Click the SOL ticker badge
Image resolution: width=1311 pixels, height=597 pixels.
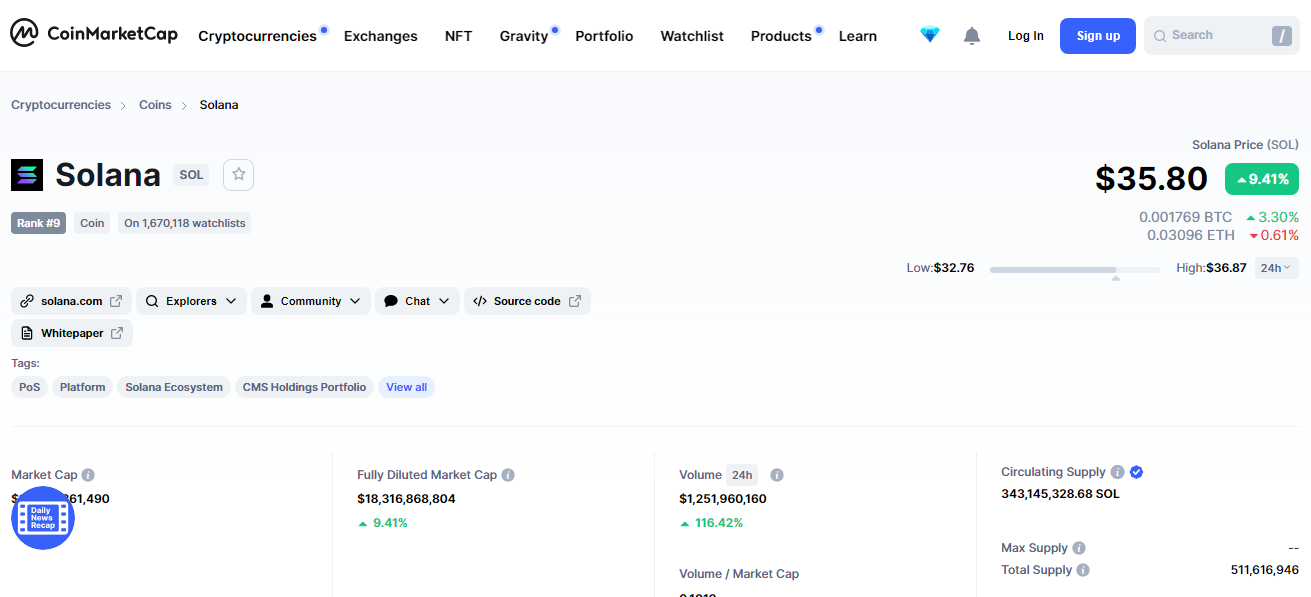click(191, 175)
